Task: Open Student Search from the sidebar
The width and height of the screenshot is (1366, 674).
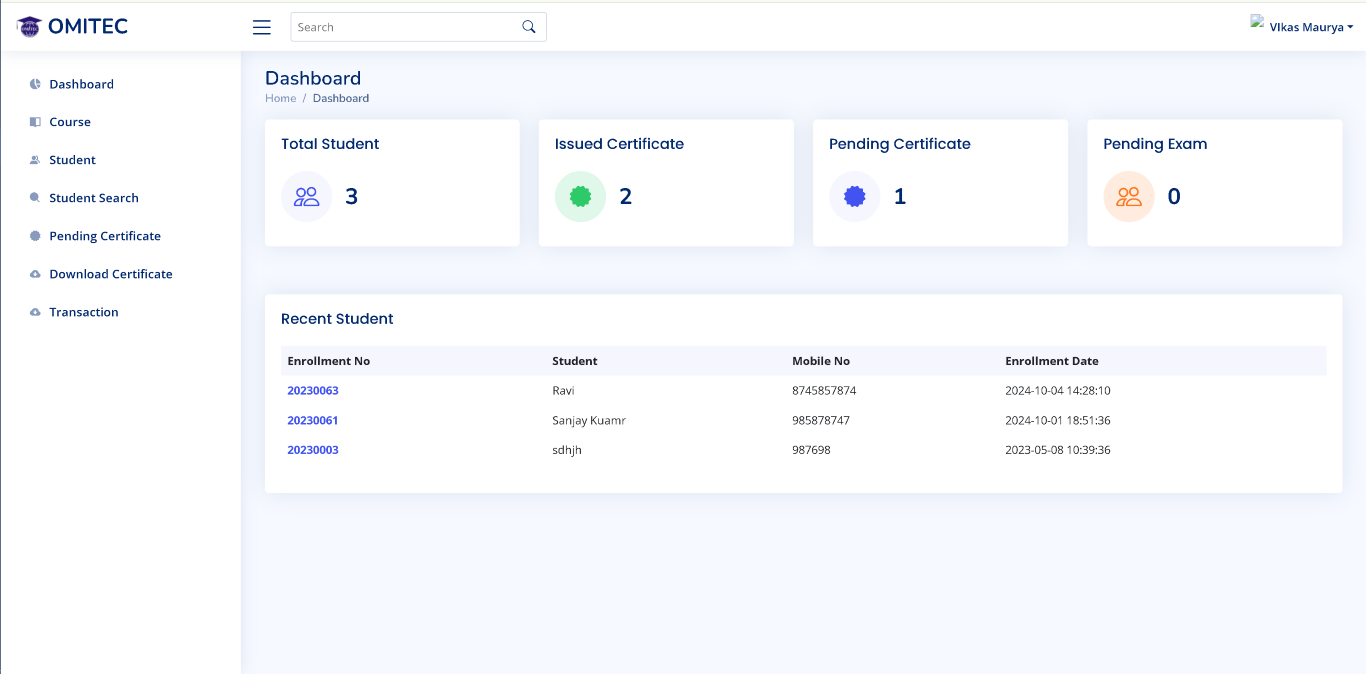Action: click(x=94, y=198)
